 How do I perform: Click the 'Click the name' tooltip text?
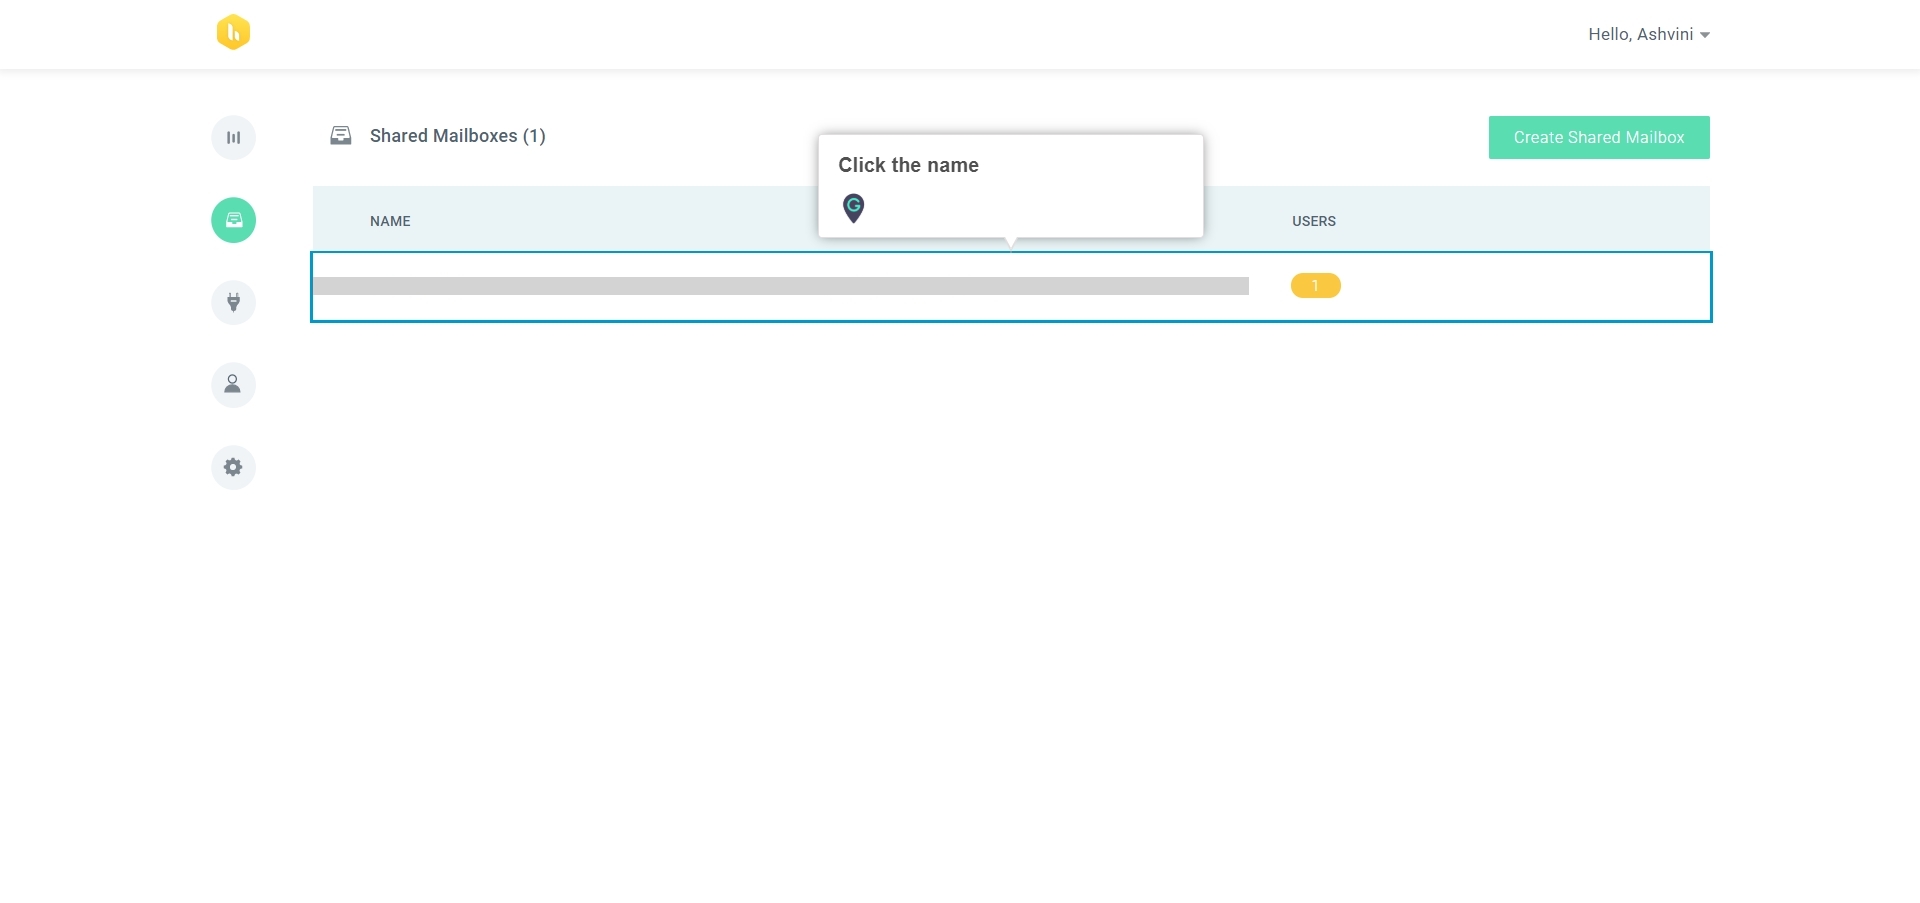pos(908,165)
